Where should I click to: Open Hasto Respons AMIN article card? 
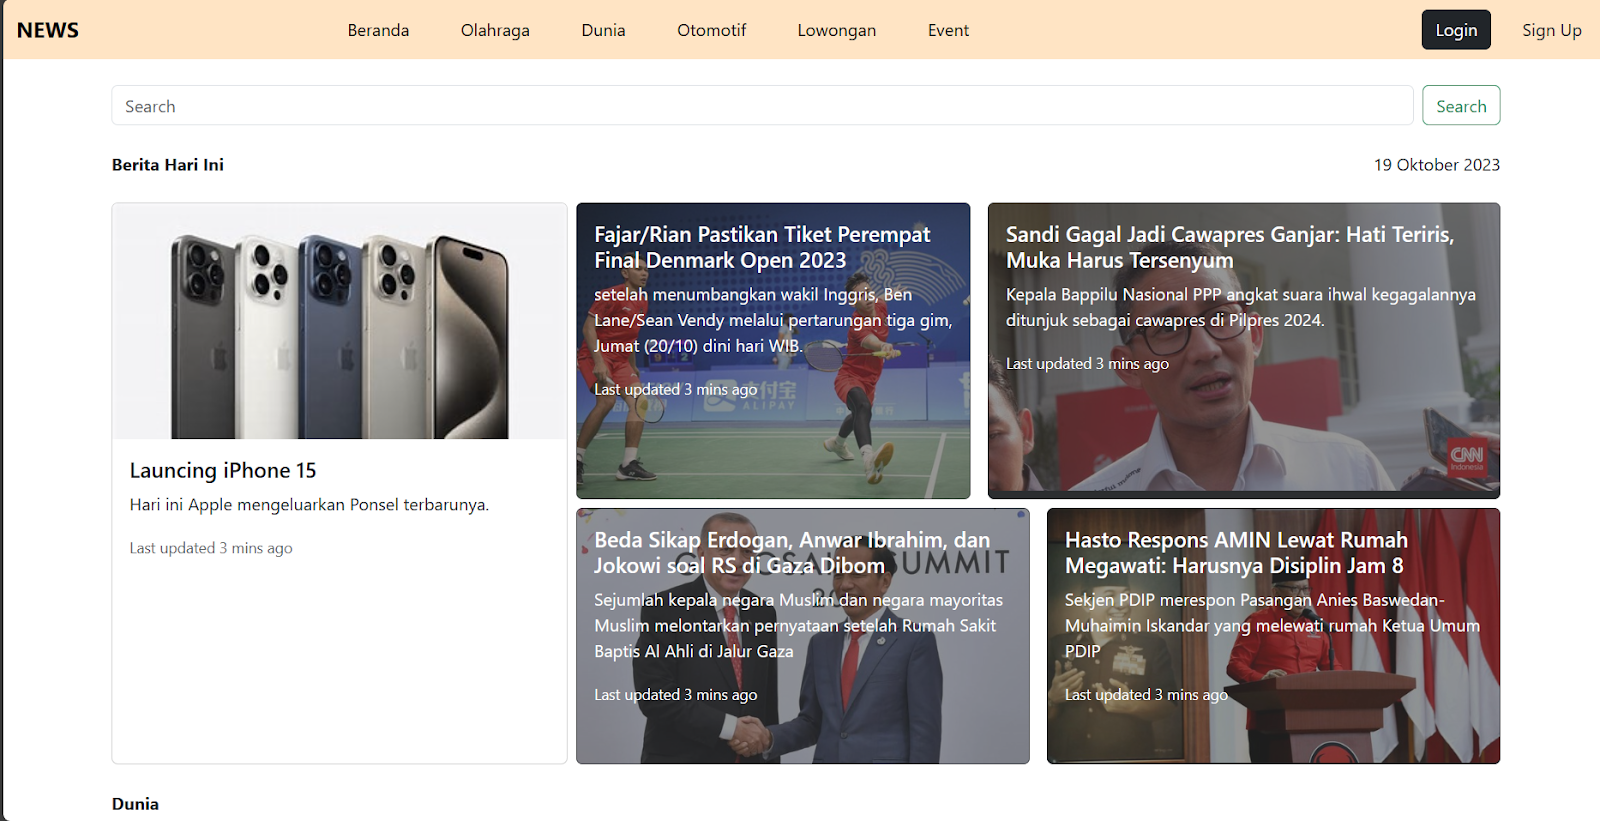[x=1273, y=636]
